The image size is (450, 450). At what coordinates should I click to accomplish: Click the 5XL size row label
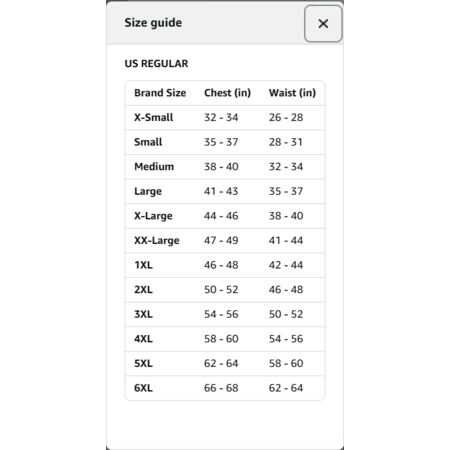pyautogui.click(x=143, y=363)
